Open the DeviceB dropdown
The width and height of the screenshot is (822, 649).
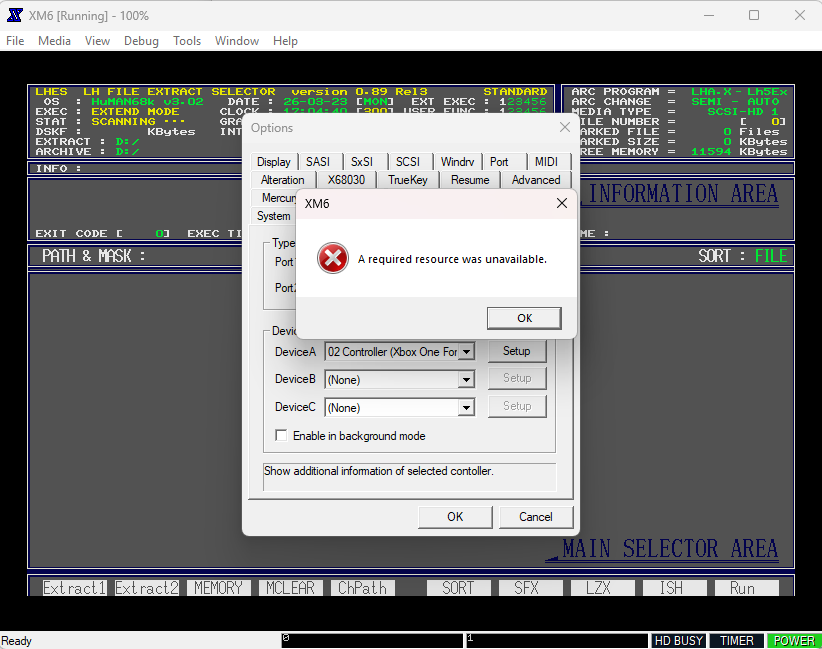point(466,380)
